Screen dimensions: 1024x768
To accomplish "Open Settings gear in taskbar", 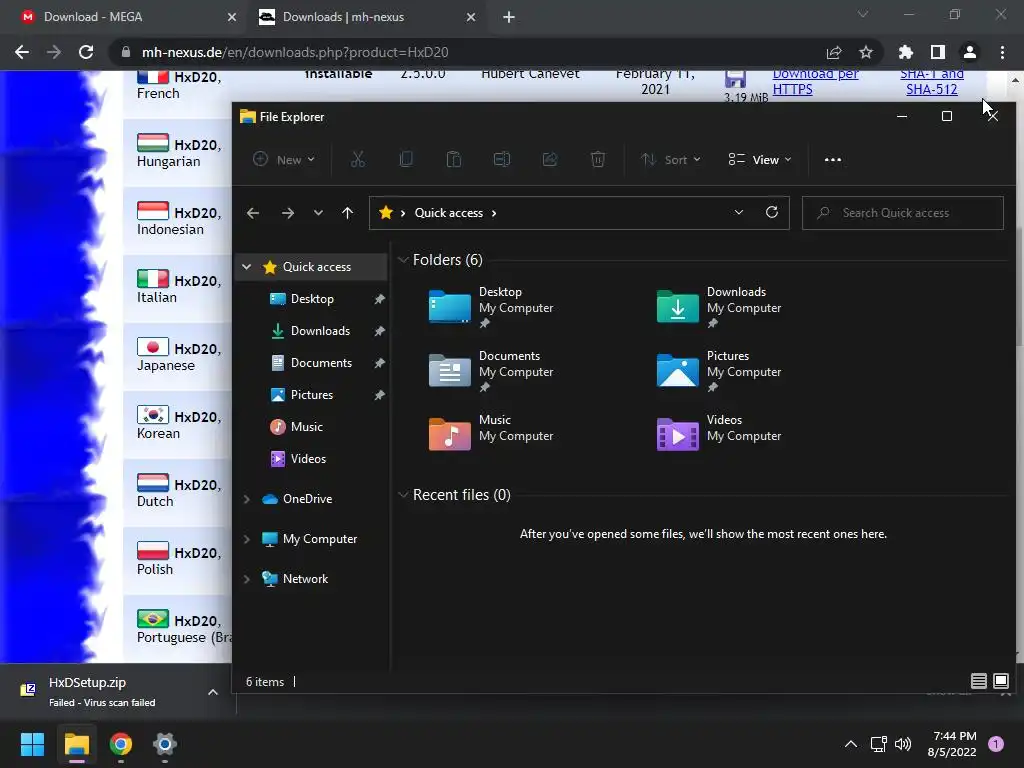I will click(165, 744).
